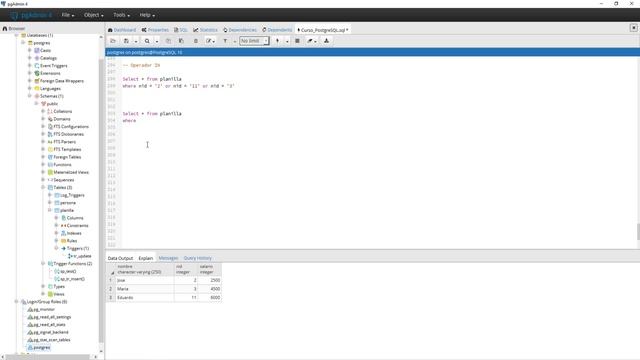Open the File menu
This screenshot has height=360, width=640.
point(68,15)
